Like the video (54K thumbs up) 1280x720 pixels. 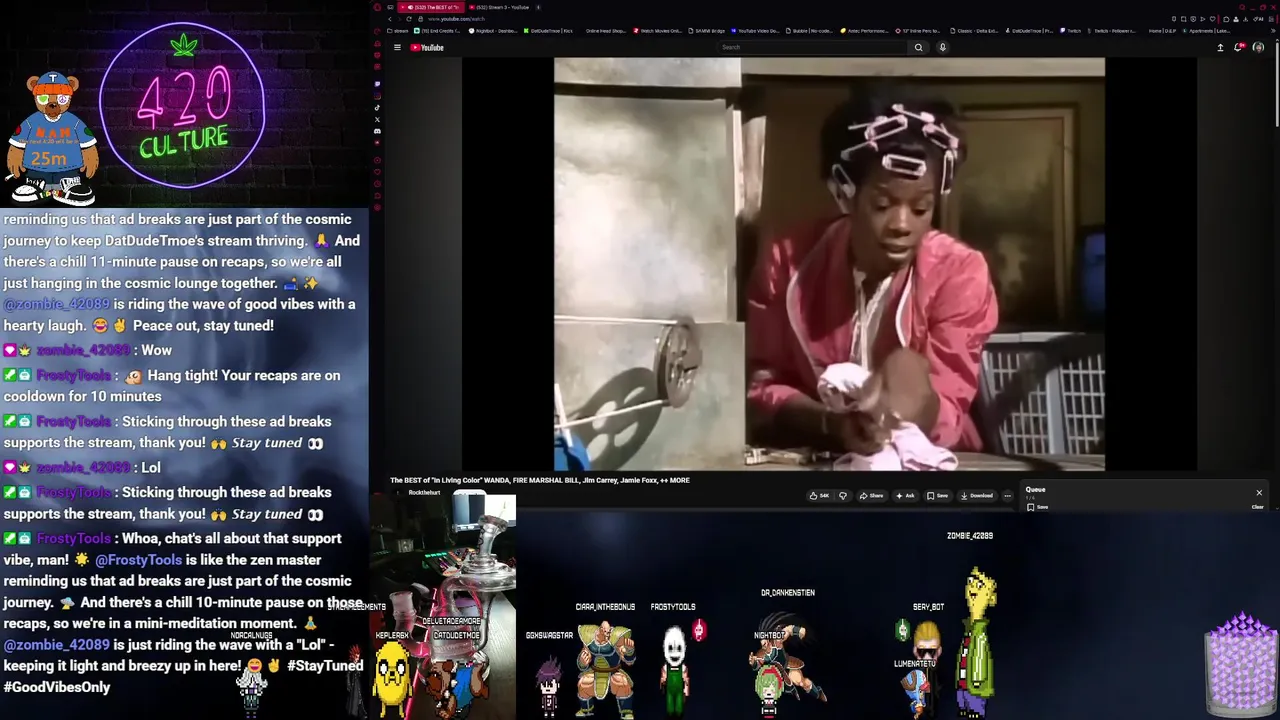point(820,495)
